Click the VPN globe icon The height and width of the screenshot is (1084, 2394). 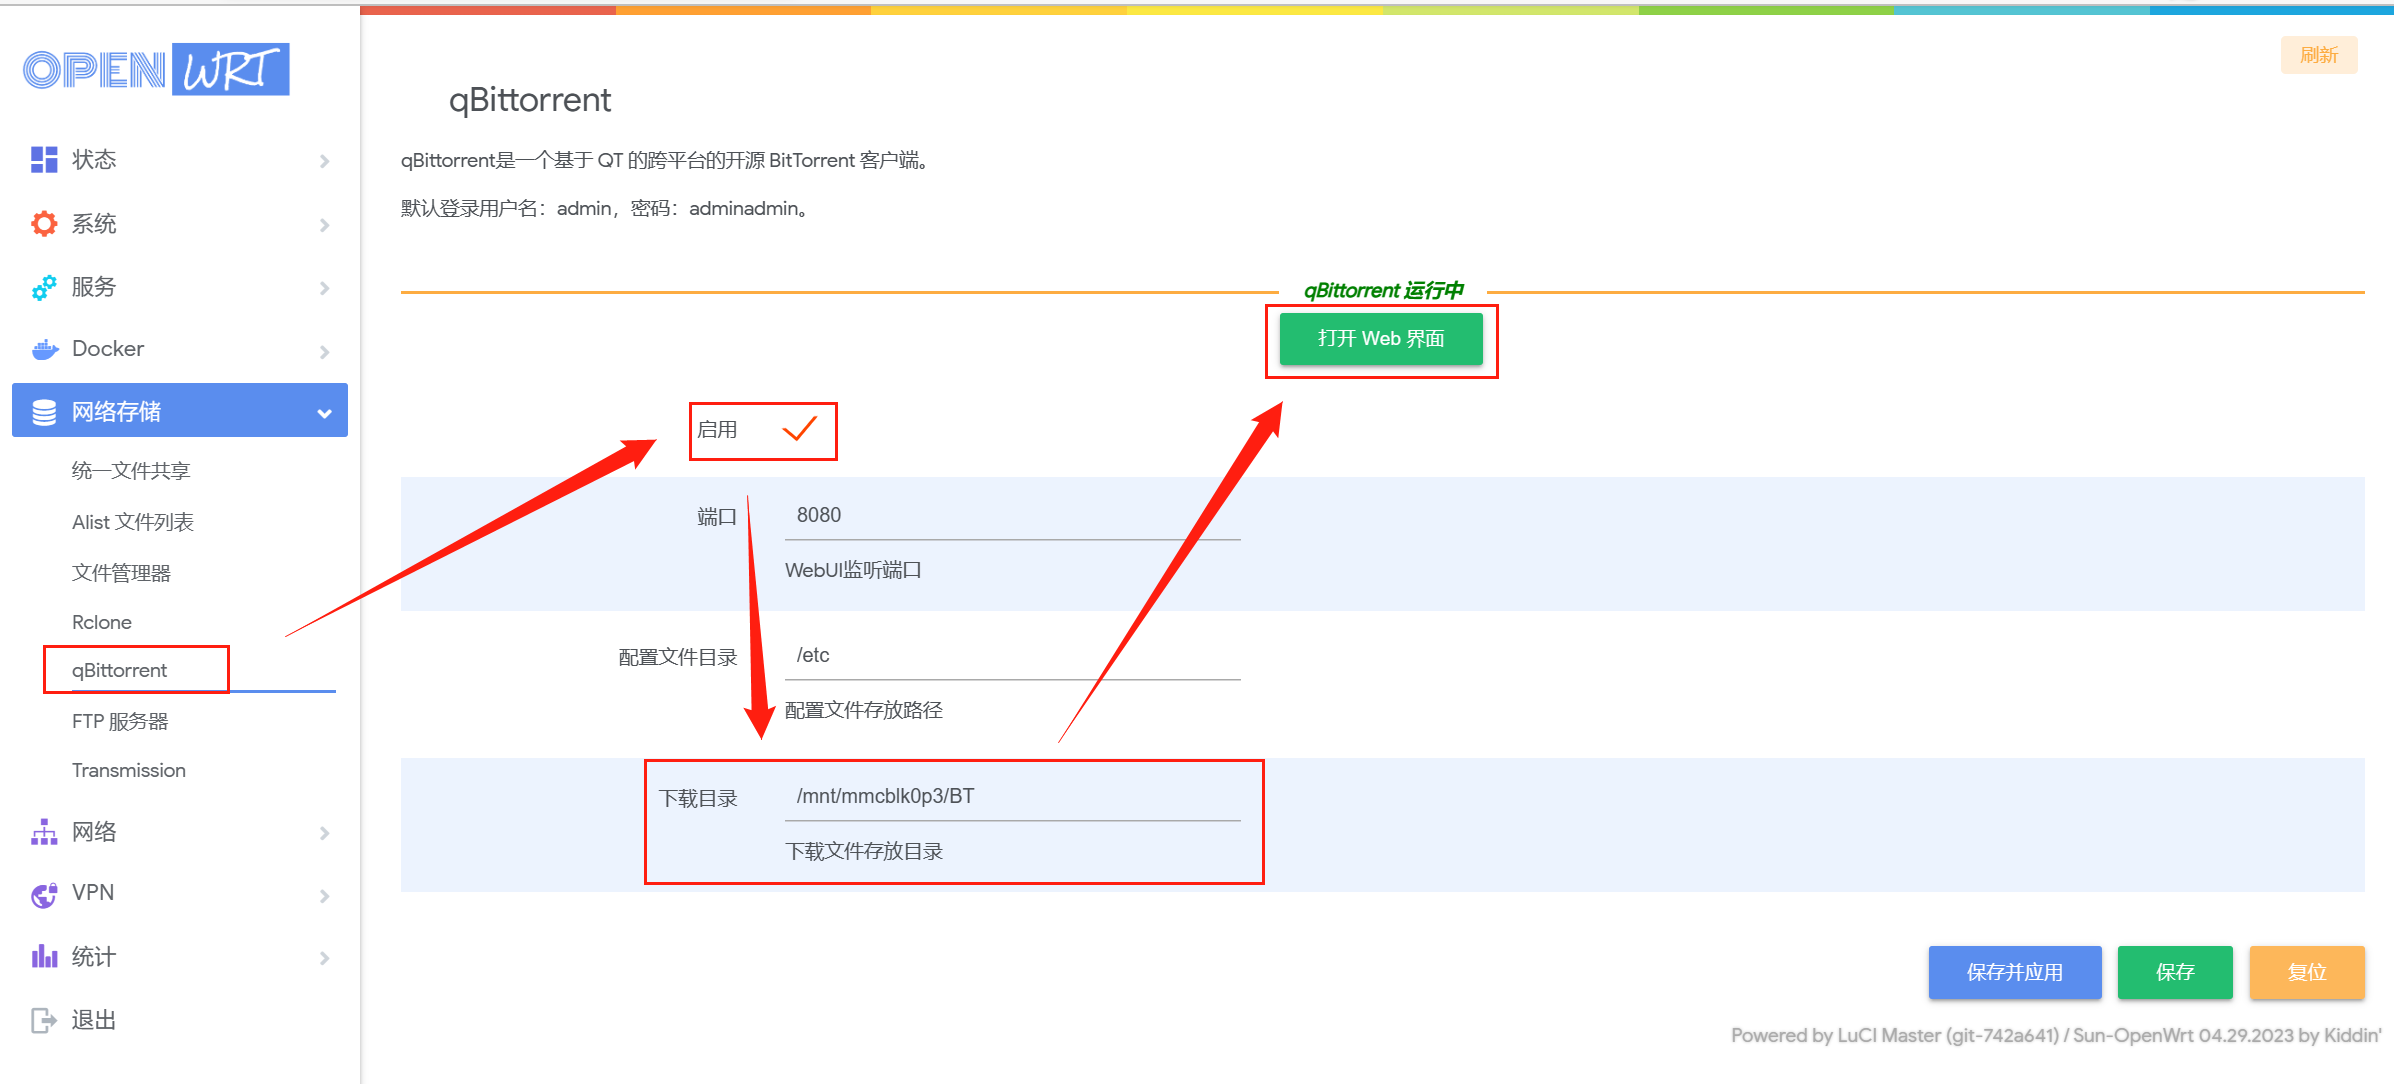(x=44, y=894)
